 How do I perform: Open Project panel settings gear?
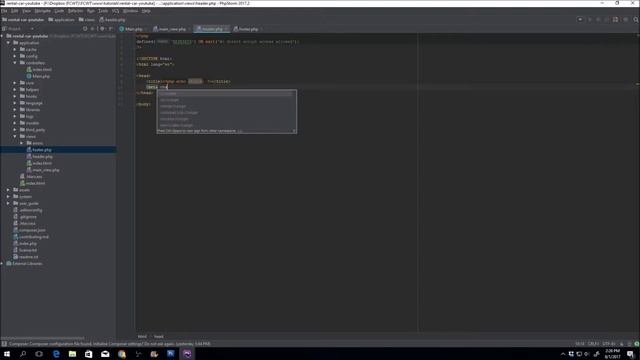tap(102, 29)
